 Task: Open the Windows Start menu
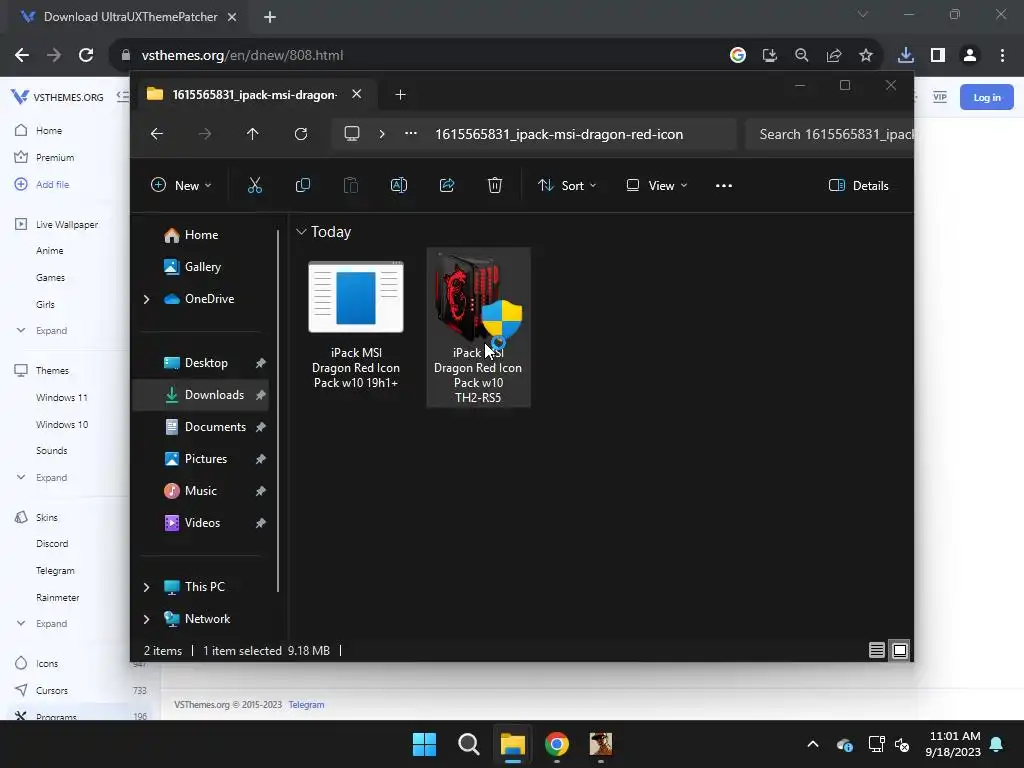coord(424,744)
